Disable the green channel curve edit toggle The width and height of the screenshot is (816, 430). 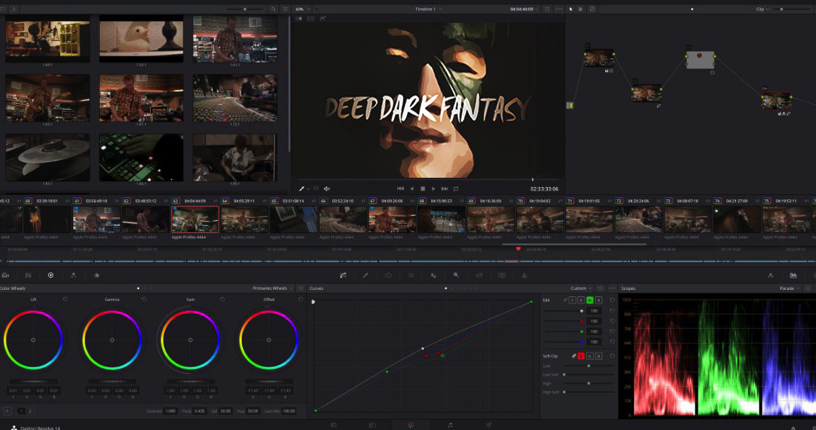[590, 300]
